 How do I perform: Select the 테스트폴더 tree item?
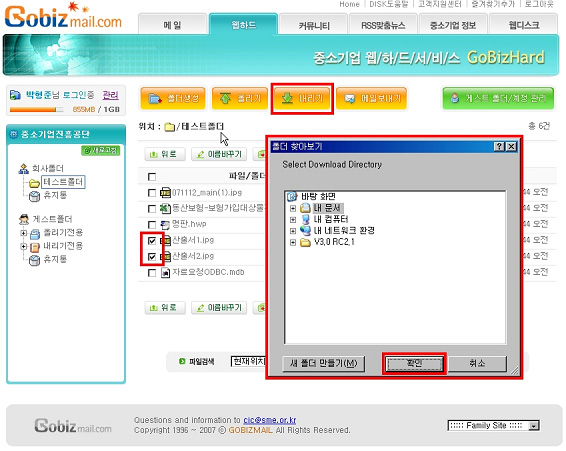click(63, 182)
